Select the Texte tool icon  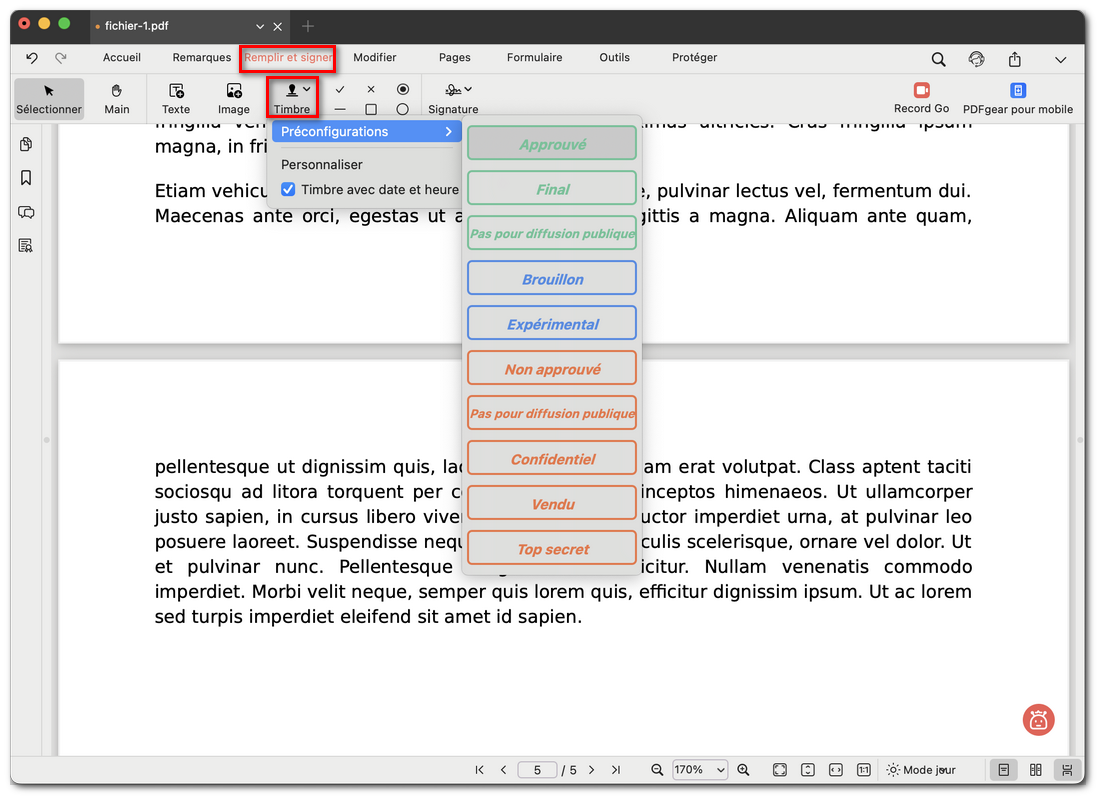(176, 91)
